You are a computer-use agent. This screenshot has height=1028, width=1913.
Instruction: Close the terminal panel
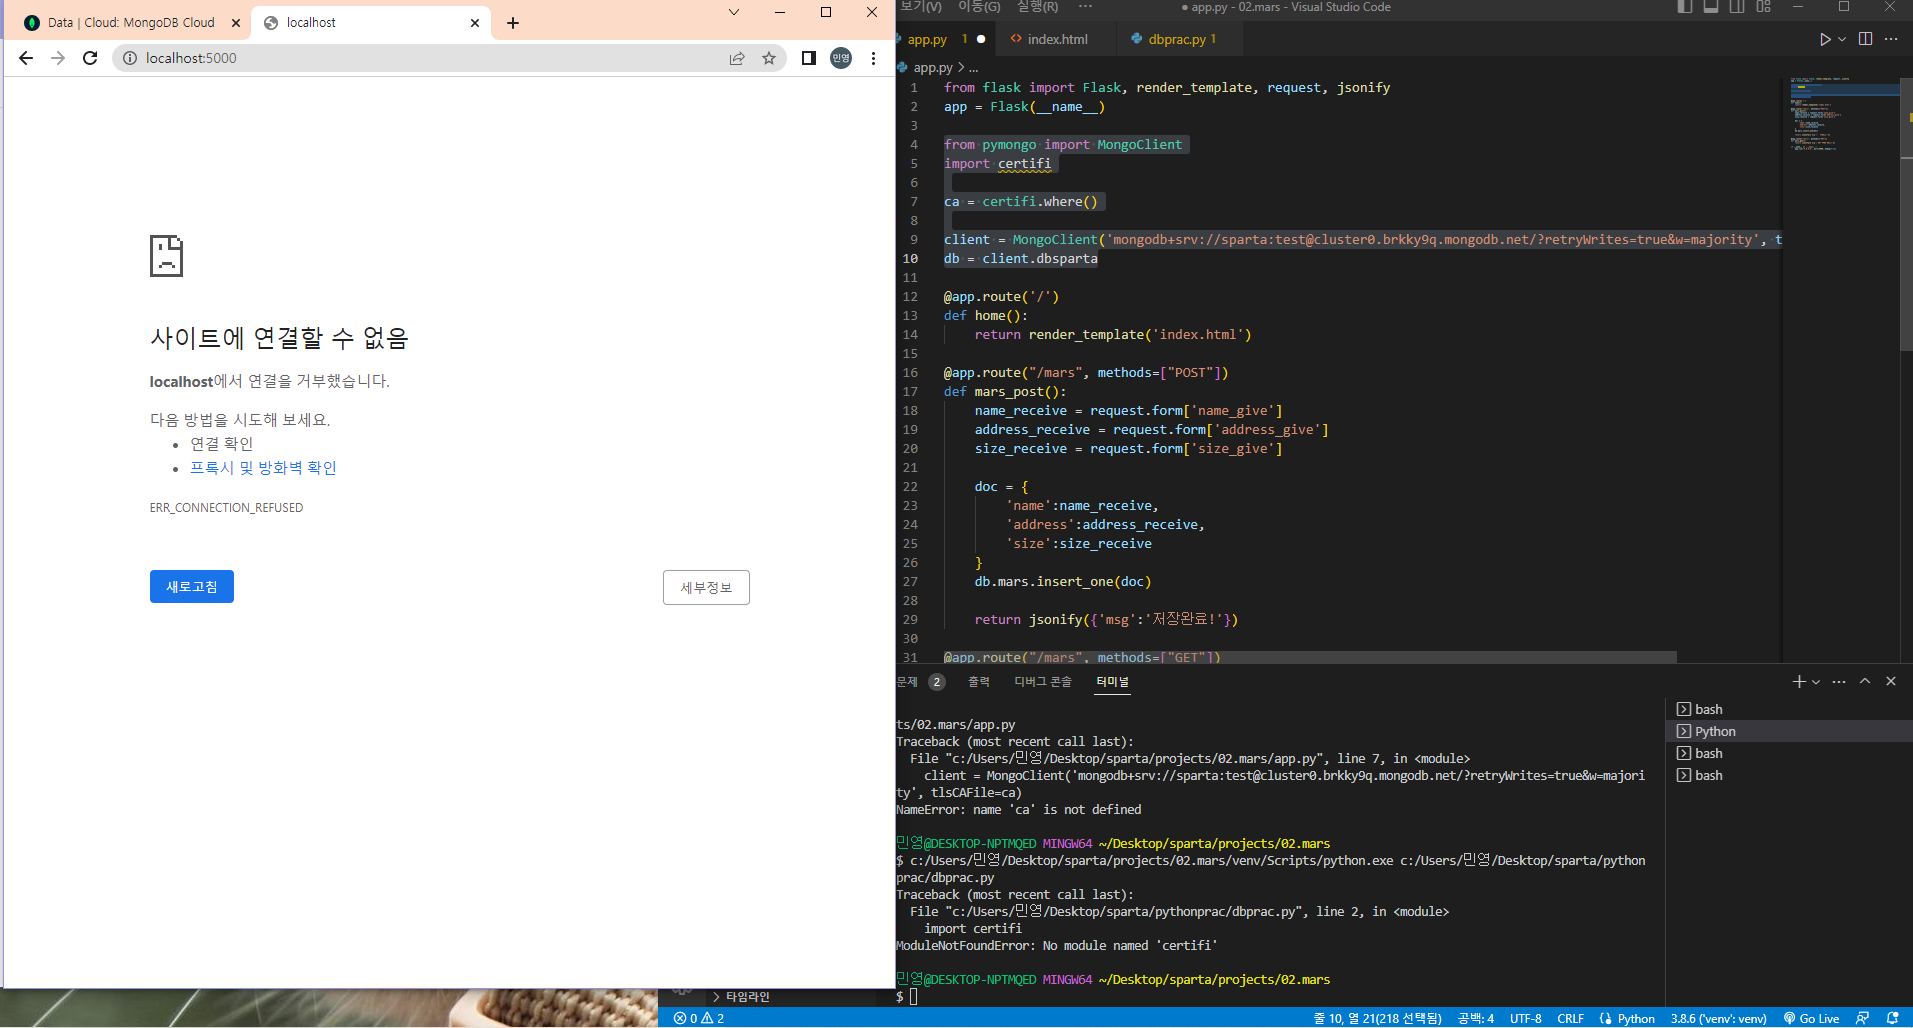[1891, 682]
